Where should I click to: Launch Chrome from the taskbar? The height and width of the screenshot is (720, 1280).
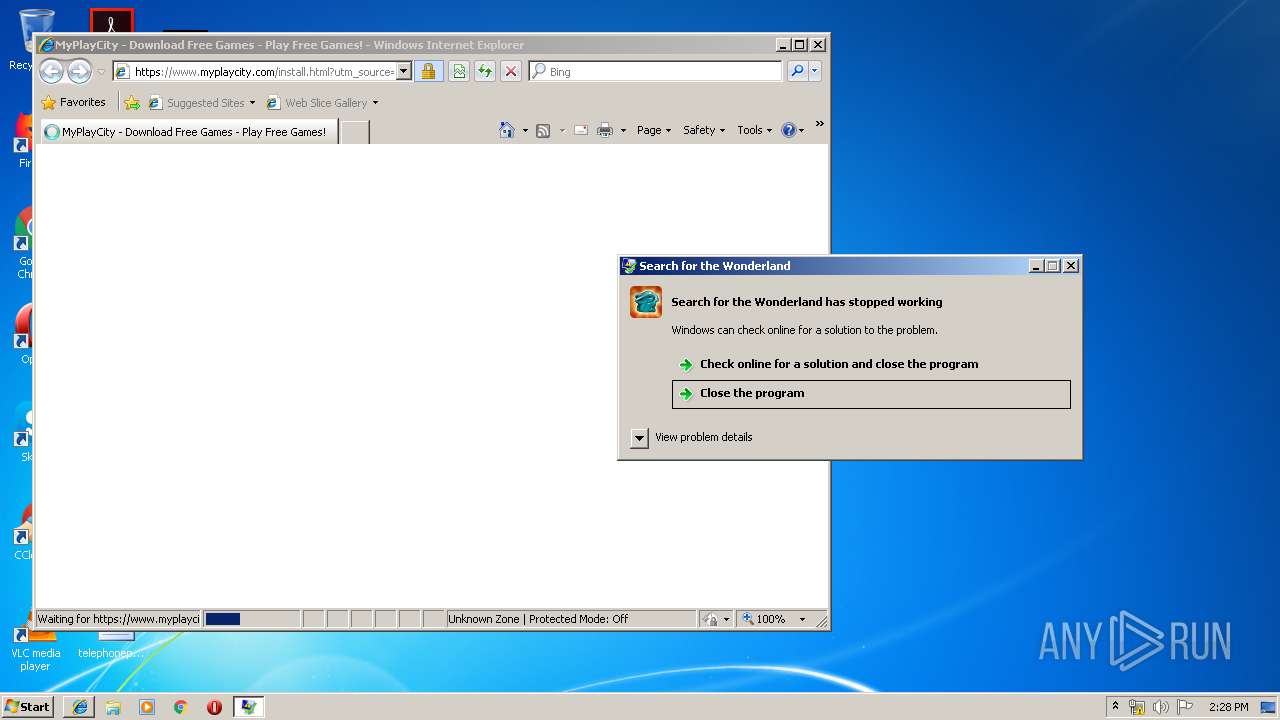coord(180,707)
